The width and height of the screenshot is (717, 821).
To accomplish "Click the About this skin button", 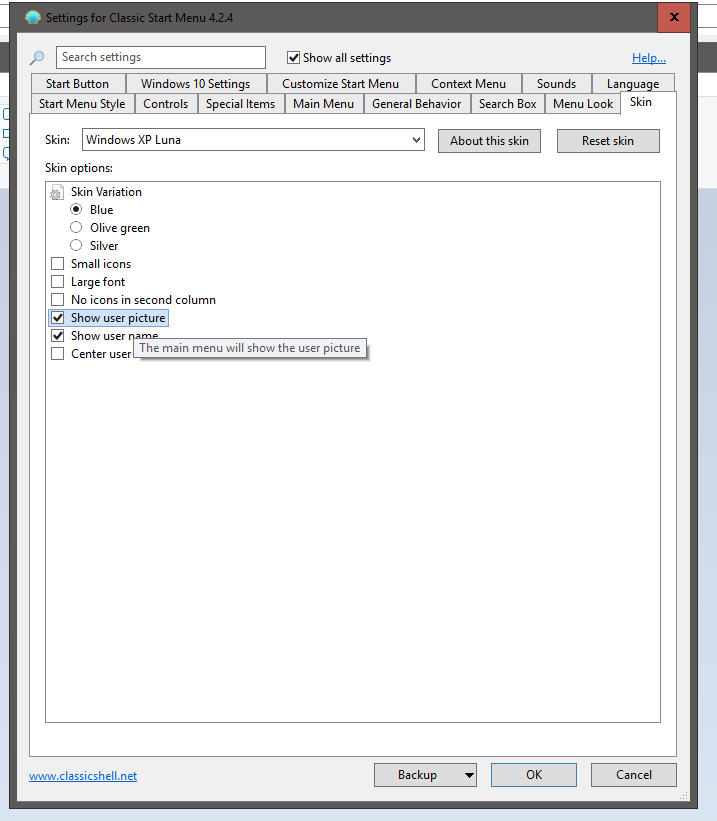I will (x=489, y=141).
